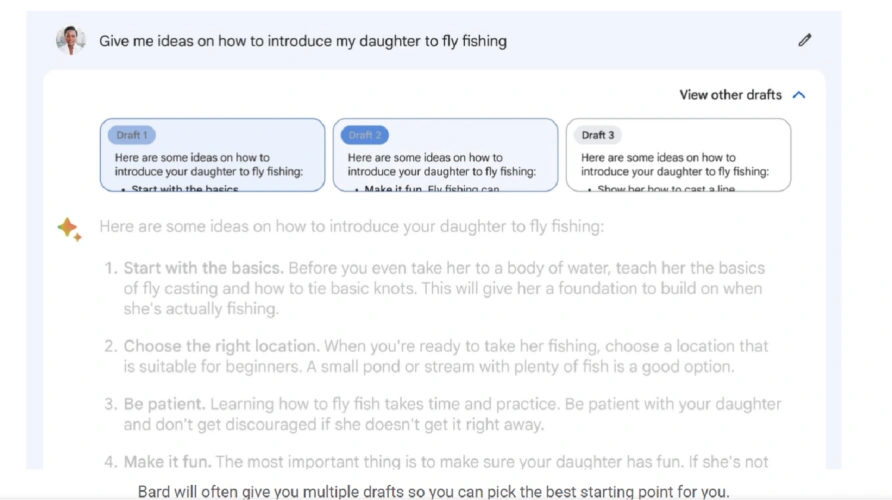Click "Choose the right location" bold heading
This screenshot has height=500, width=892.
pyautogui.click(x=220, y=346)
